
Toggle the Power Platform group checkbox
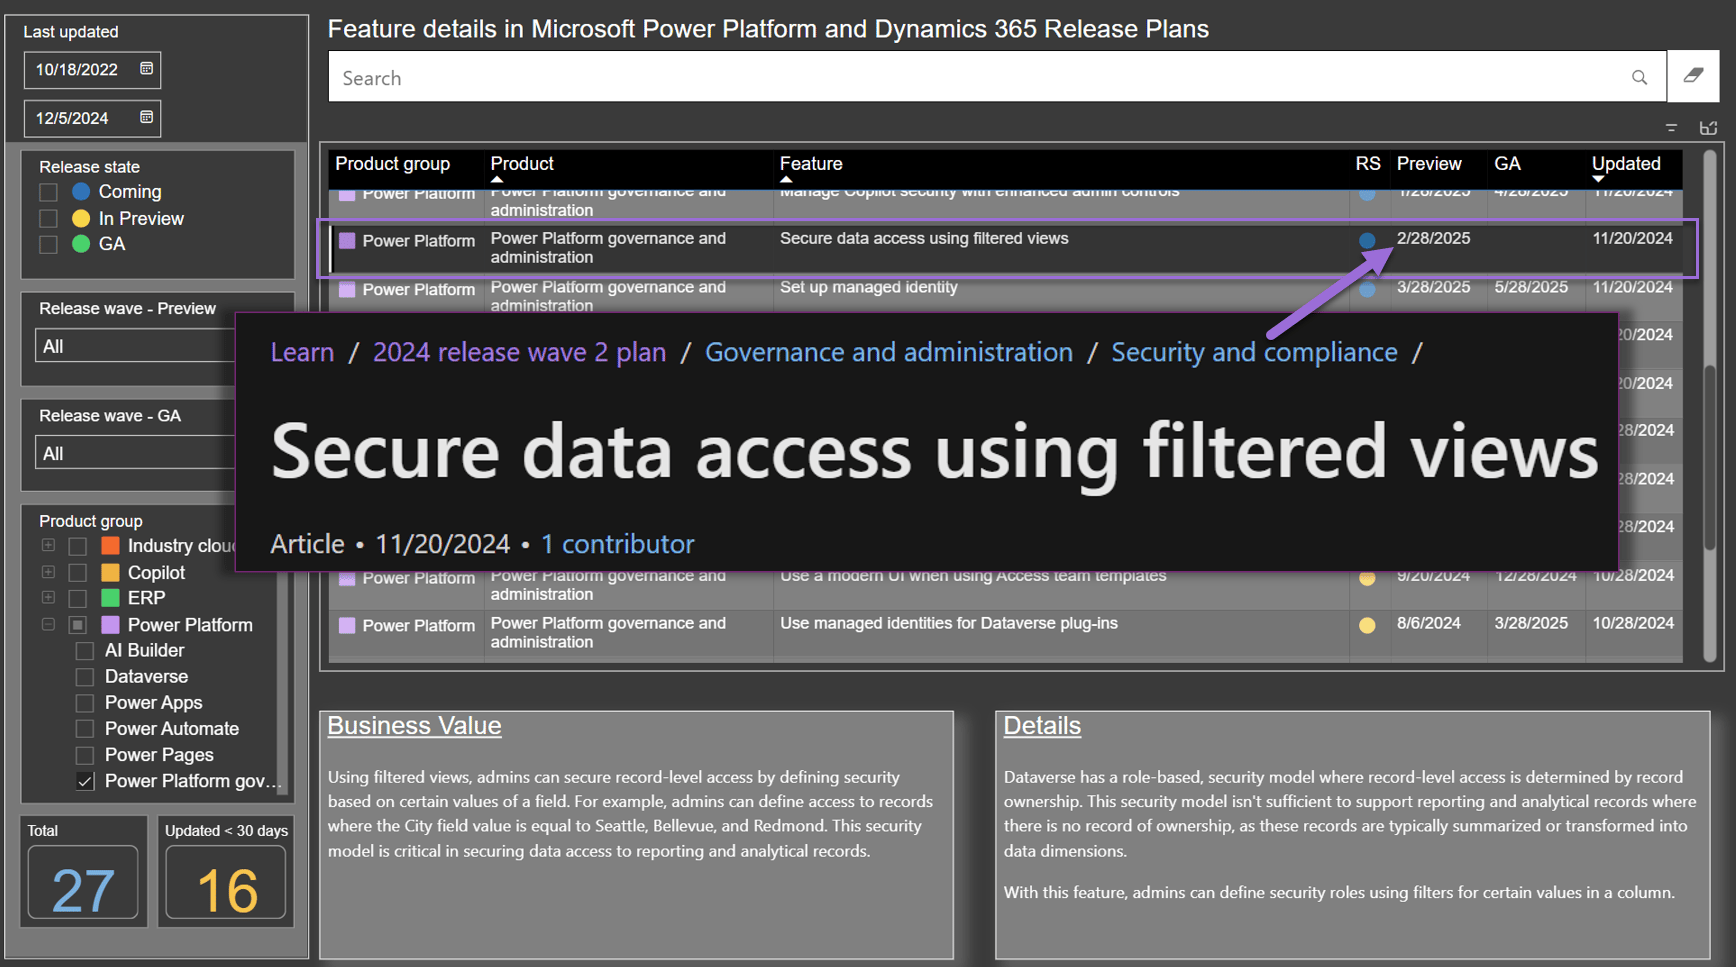pyautogui.click(x=77, y=625)
